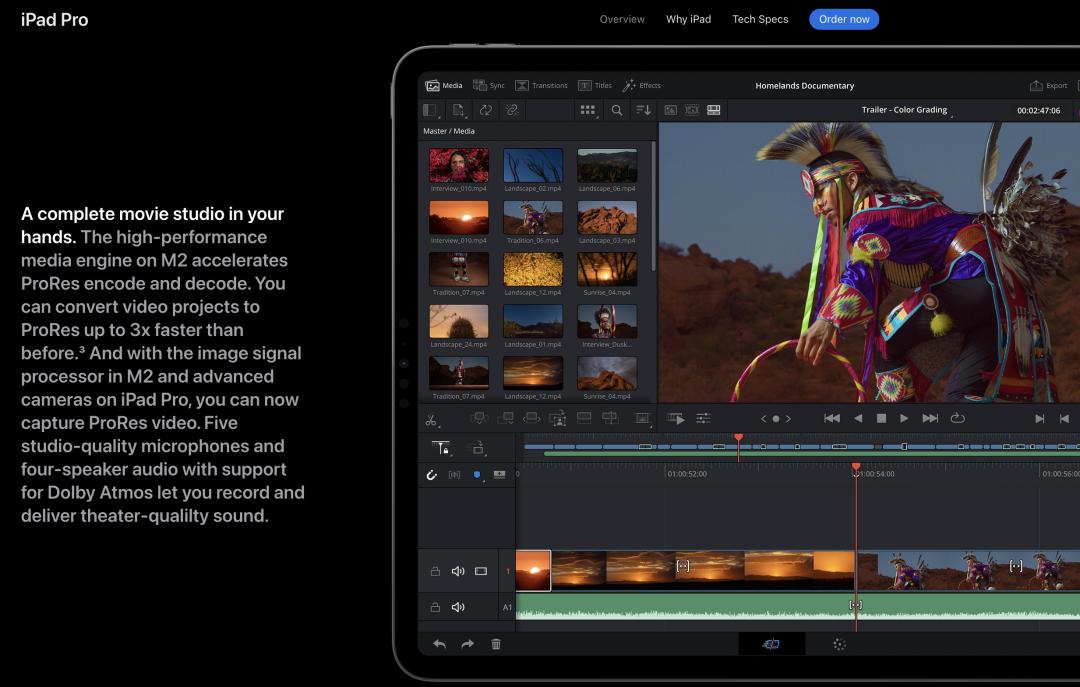Click the search magnifier in media toolbar
Viewport: 1080px width, 687px height.
617,110
